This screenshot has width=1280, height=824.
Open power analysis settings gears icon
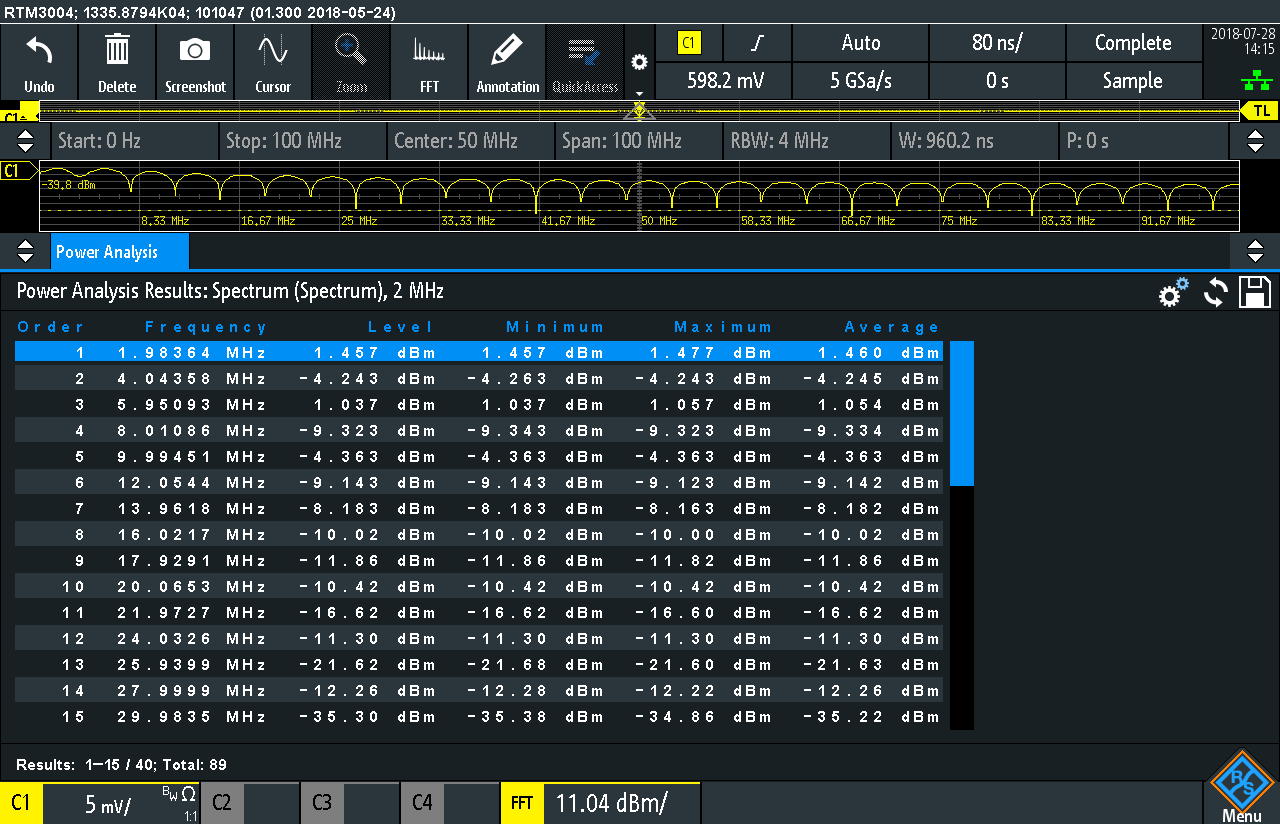click(1173, 293)
